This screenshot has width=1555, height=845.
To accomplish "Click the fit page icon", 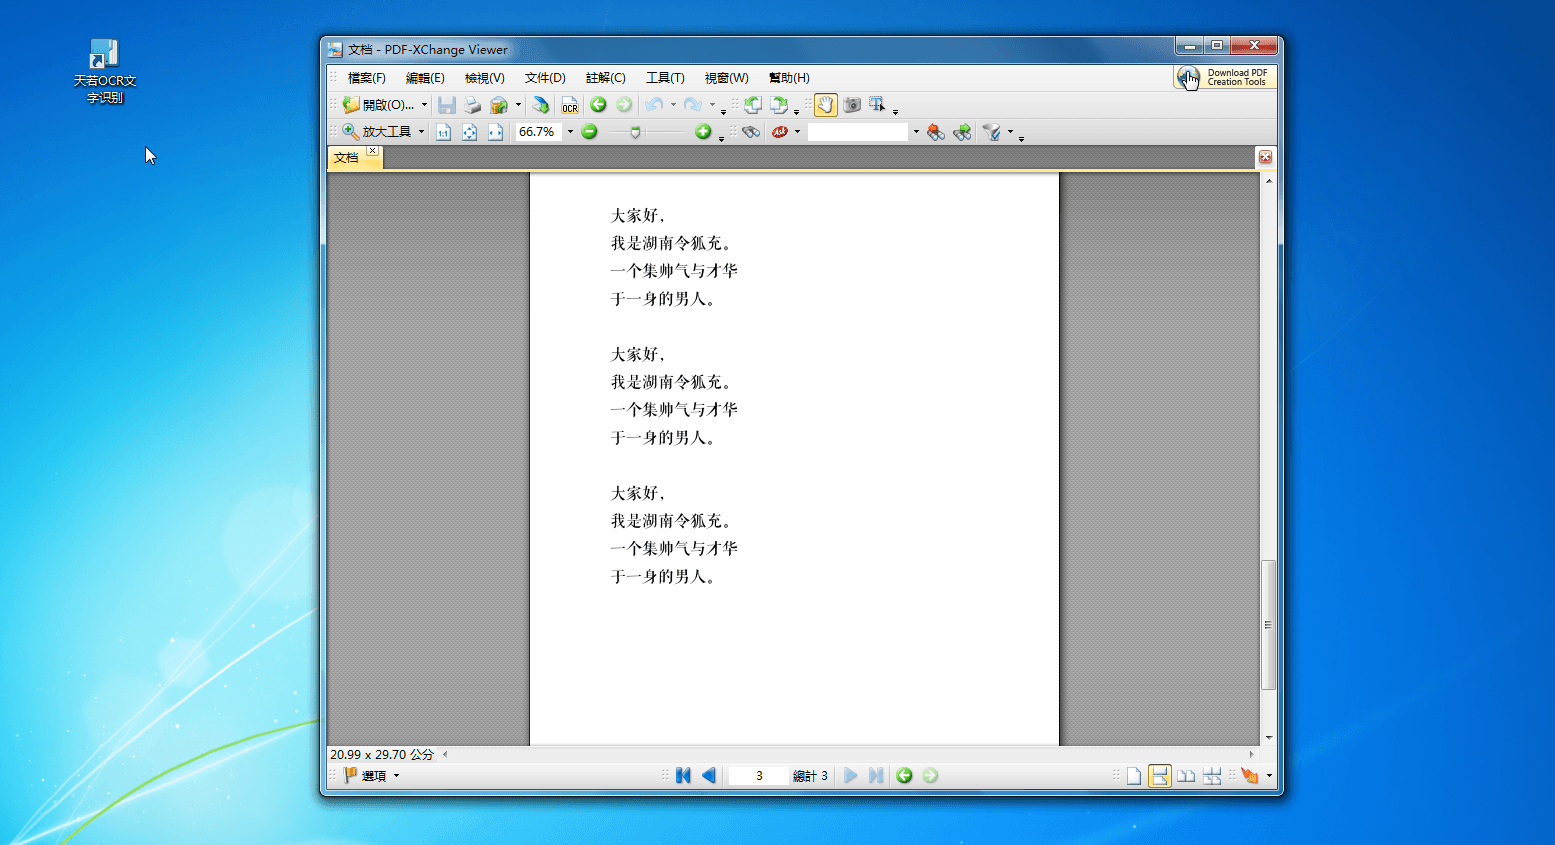I will (470, 132).
